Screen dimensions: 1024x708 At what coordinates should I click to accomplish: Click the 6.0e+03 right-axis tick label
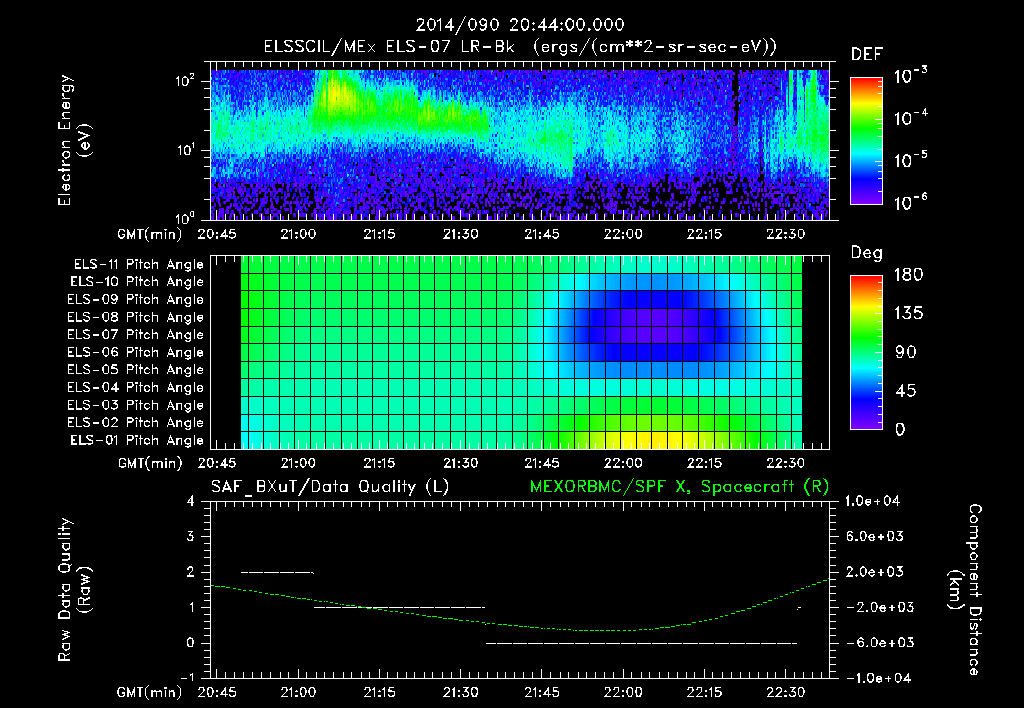874,536
